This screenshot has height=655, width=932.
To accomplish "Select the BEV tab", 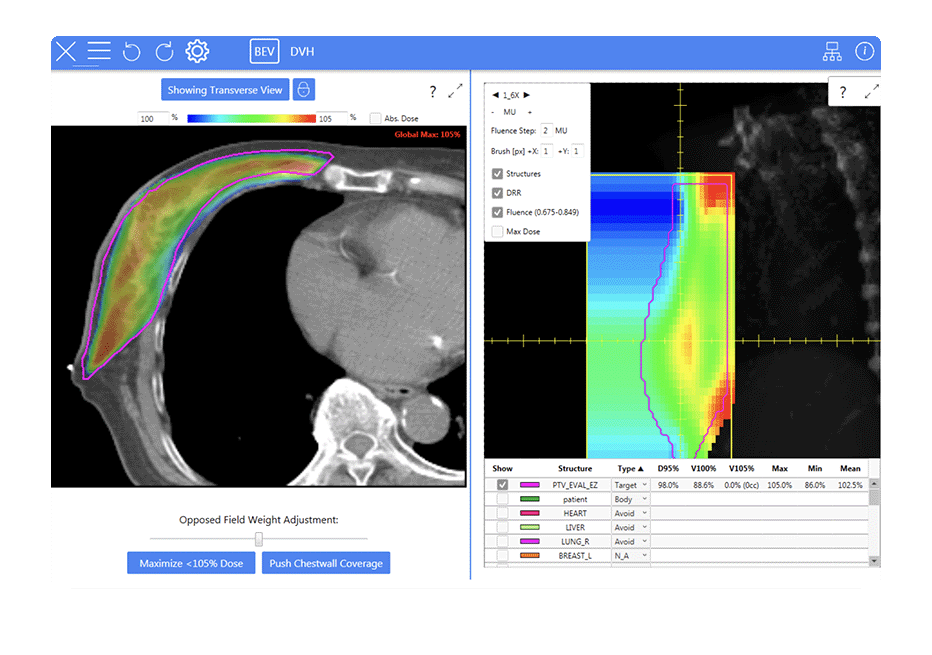I will (x=264, y=52).
